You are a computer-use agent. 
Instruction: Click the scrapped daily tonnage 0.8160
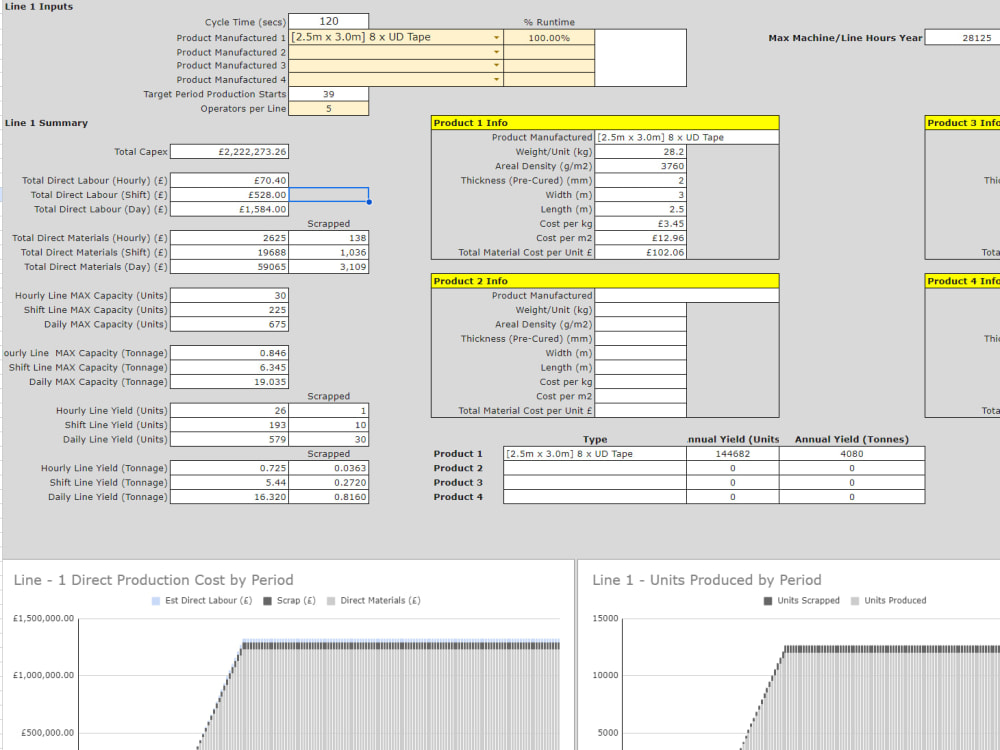pyautogui.click(x=328, y=497)
